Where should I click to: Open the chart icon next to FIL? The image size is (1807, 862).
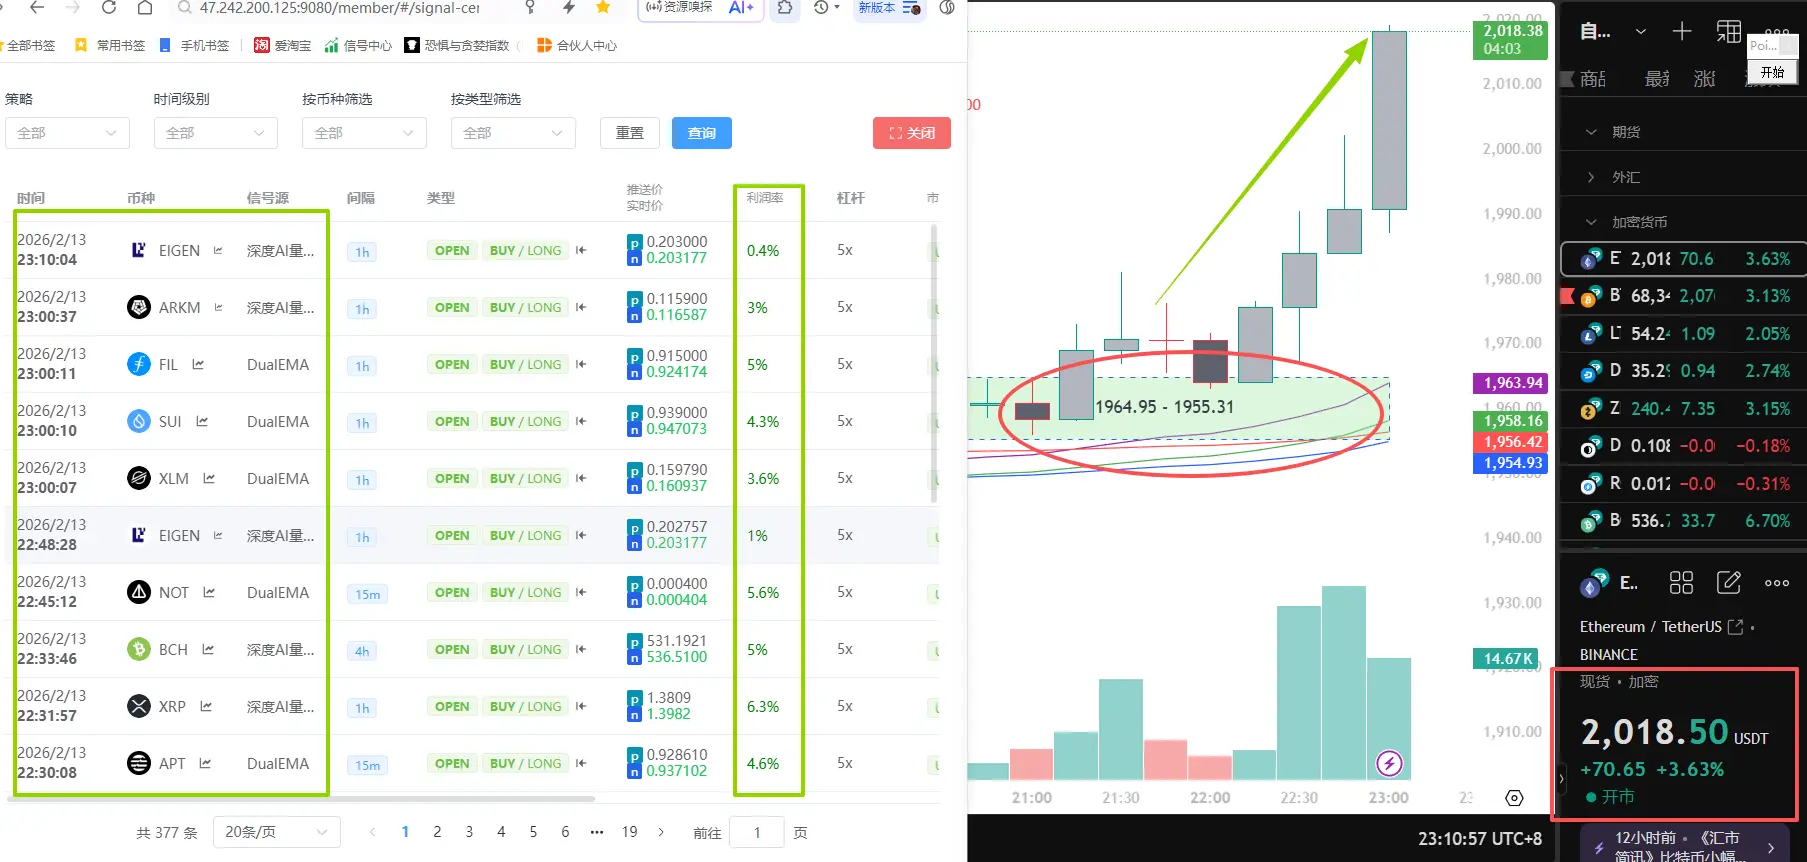198,364
